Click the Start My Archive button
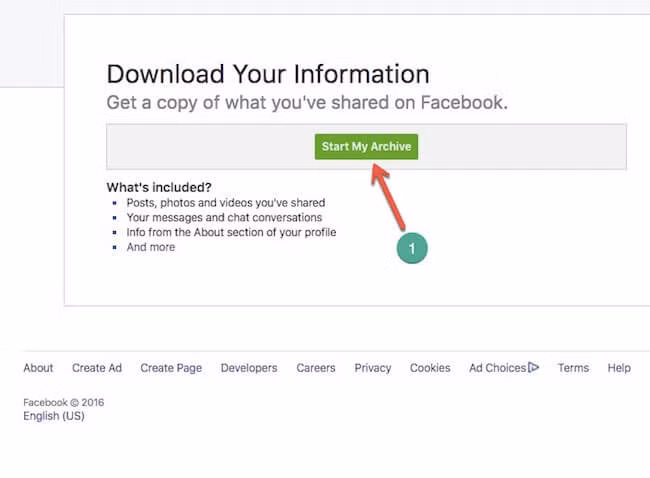650x478 pixels. pyautogui.click(x=366, y=147)
